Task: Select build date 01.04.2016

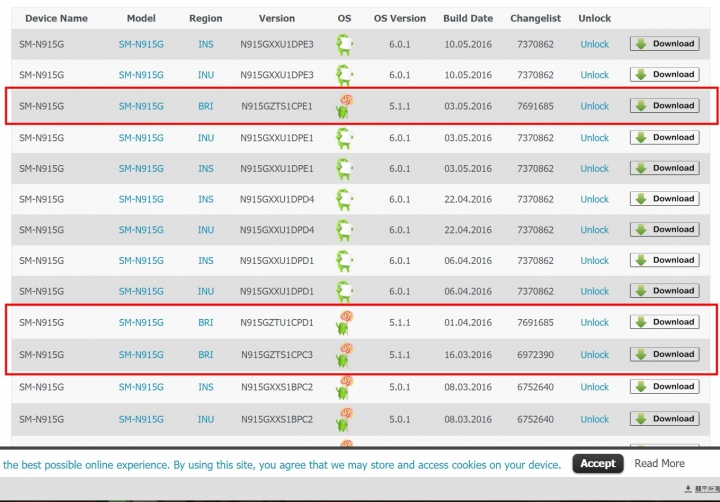Action: 468,323
